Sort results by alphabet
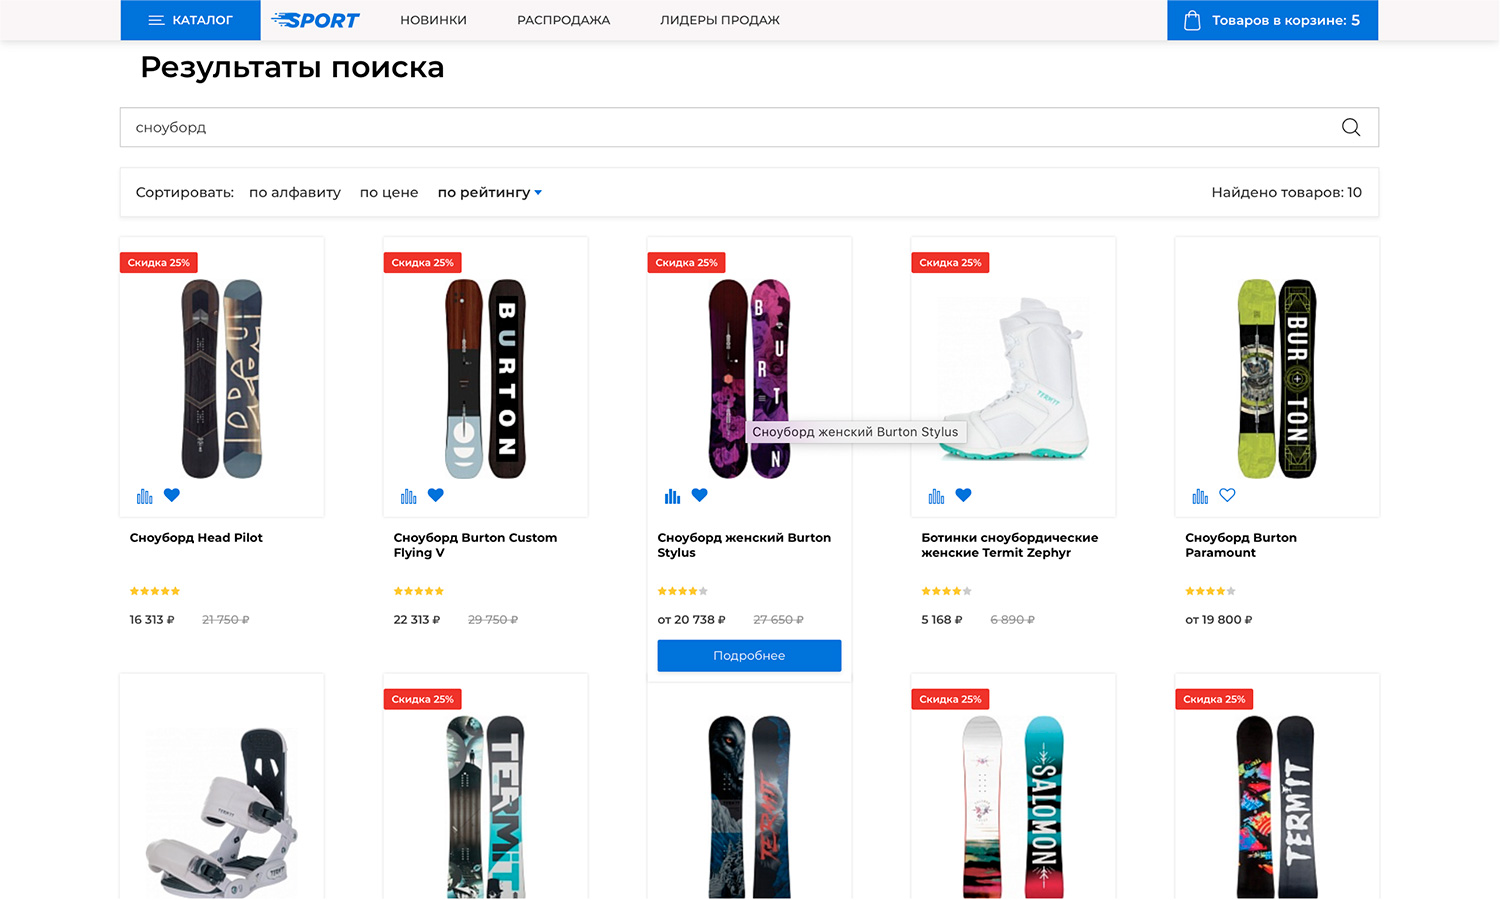 click(294, 192)
